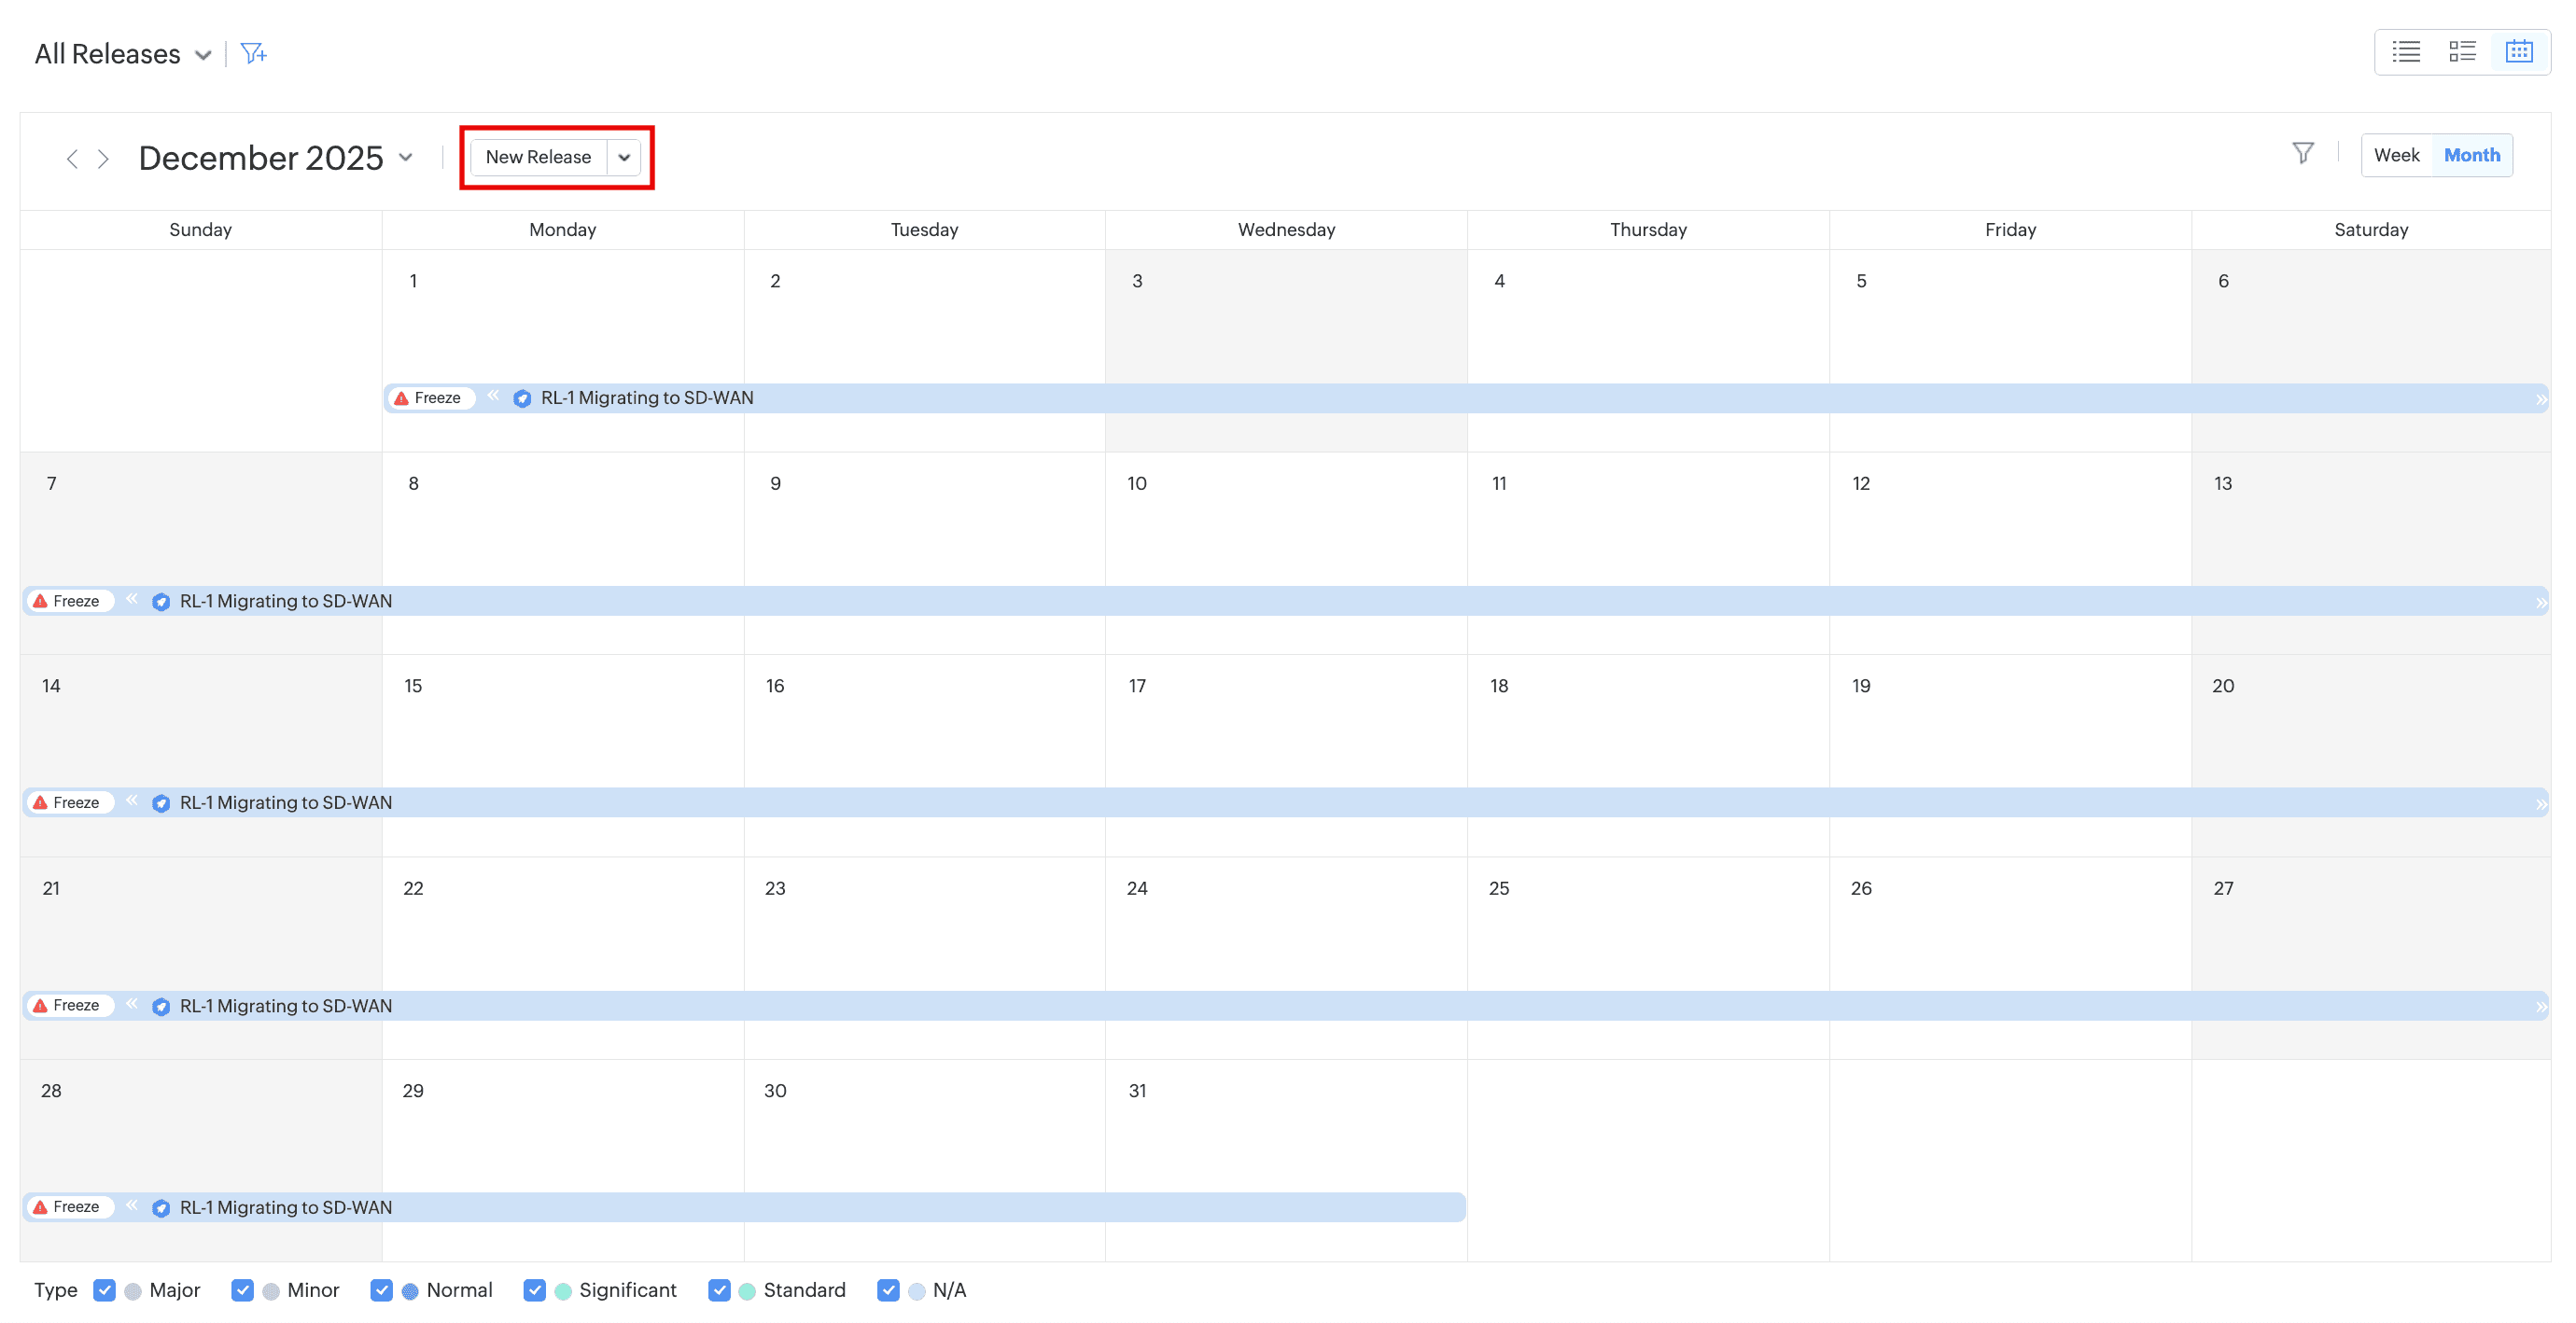The height and width of the screenshot is (1323, 2576).
Task: Open the December 2025 month picker
Action: click(406, 158)
